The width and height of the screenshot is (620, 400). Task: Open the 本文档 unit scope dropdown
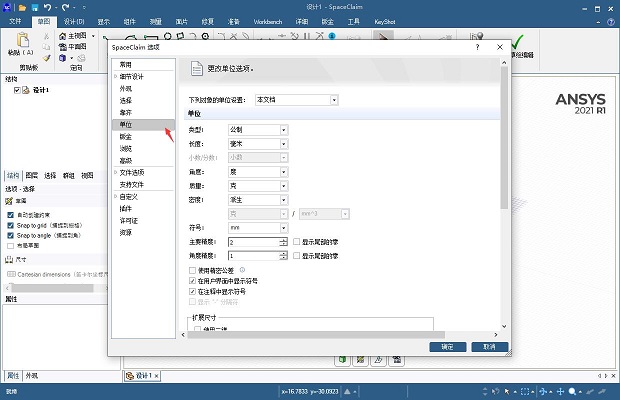[334, 100]
